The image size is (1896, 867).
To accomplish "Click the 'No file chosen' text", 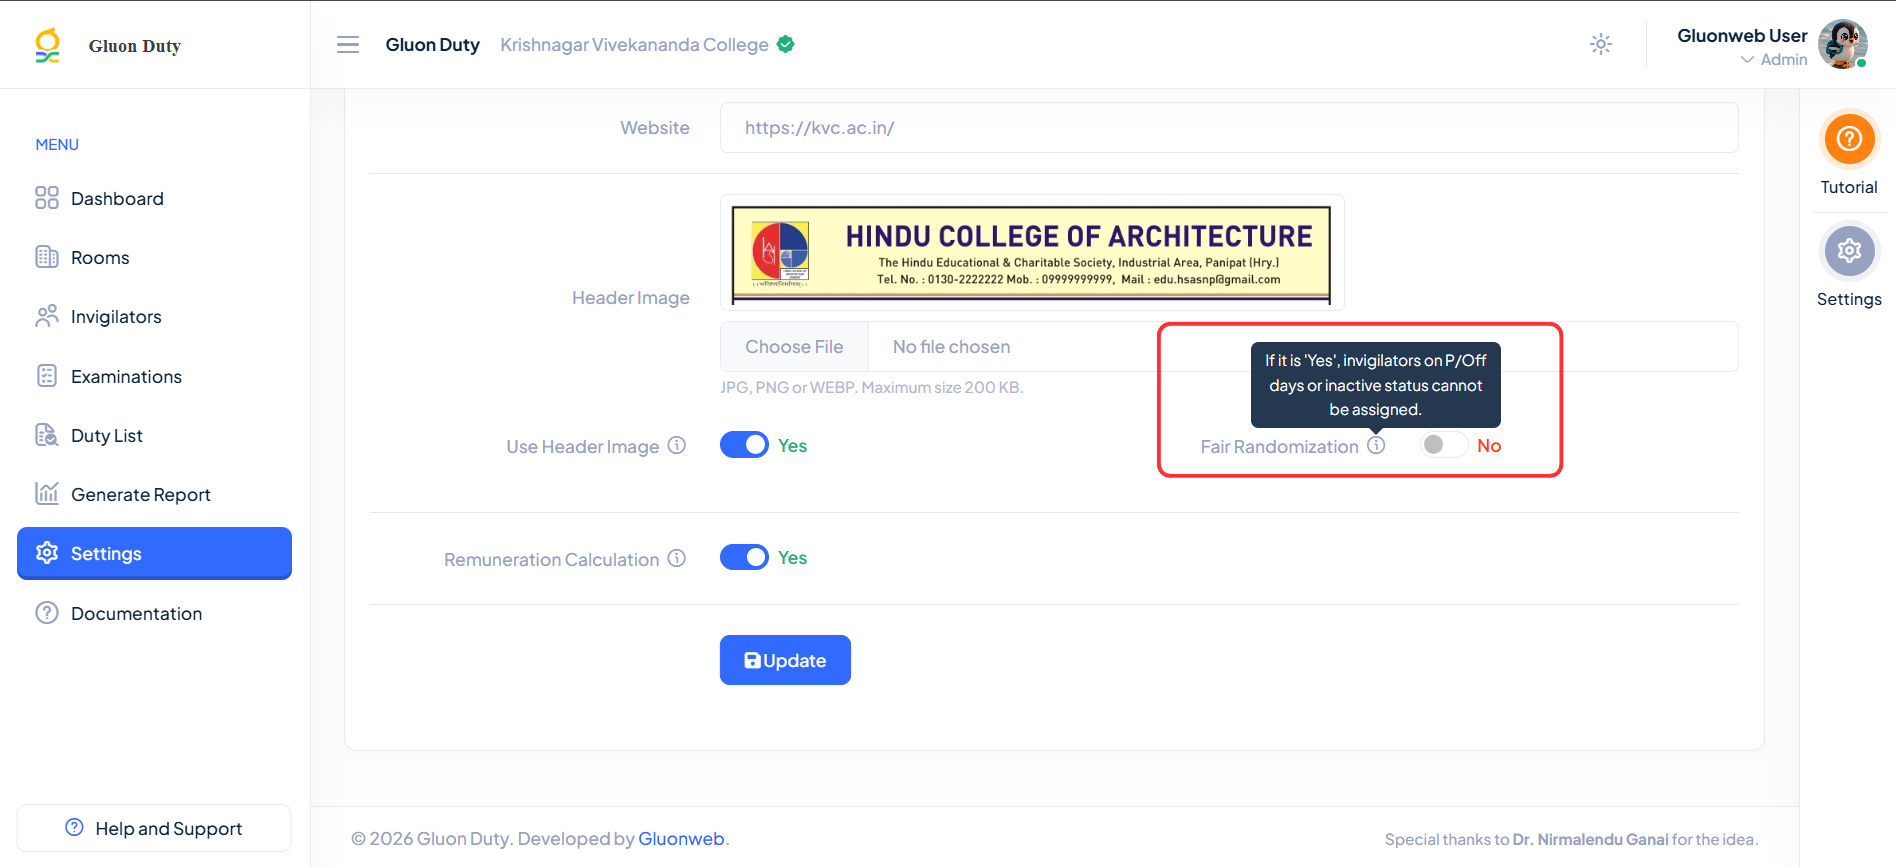I will (951, 347).
